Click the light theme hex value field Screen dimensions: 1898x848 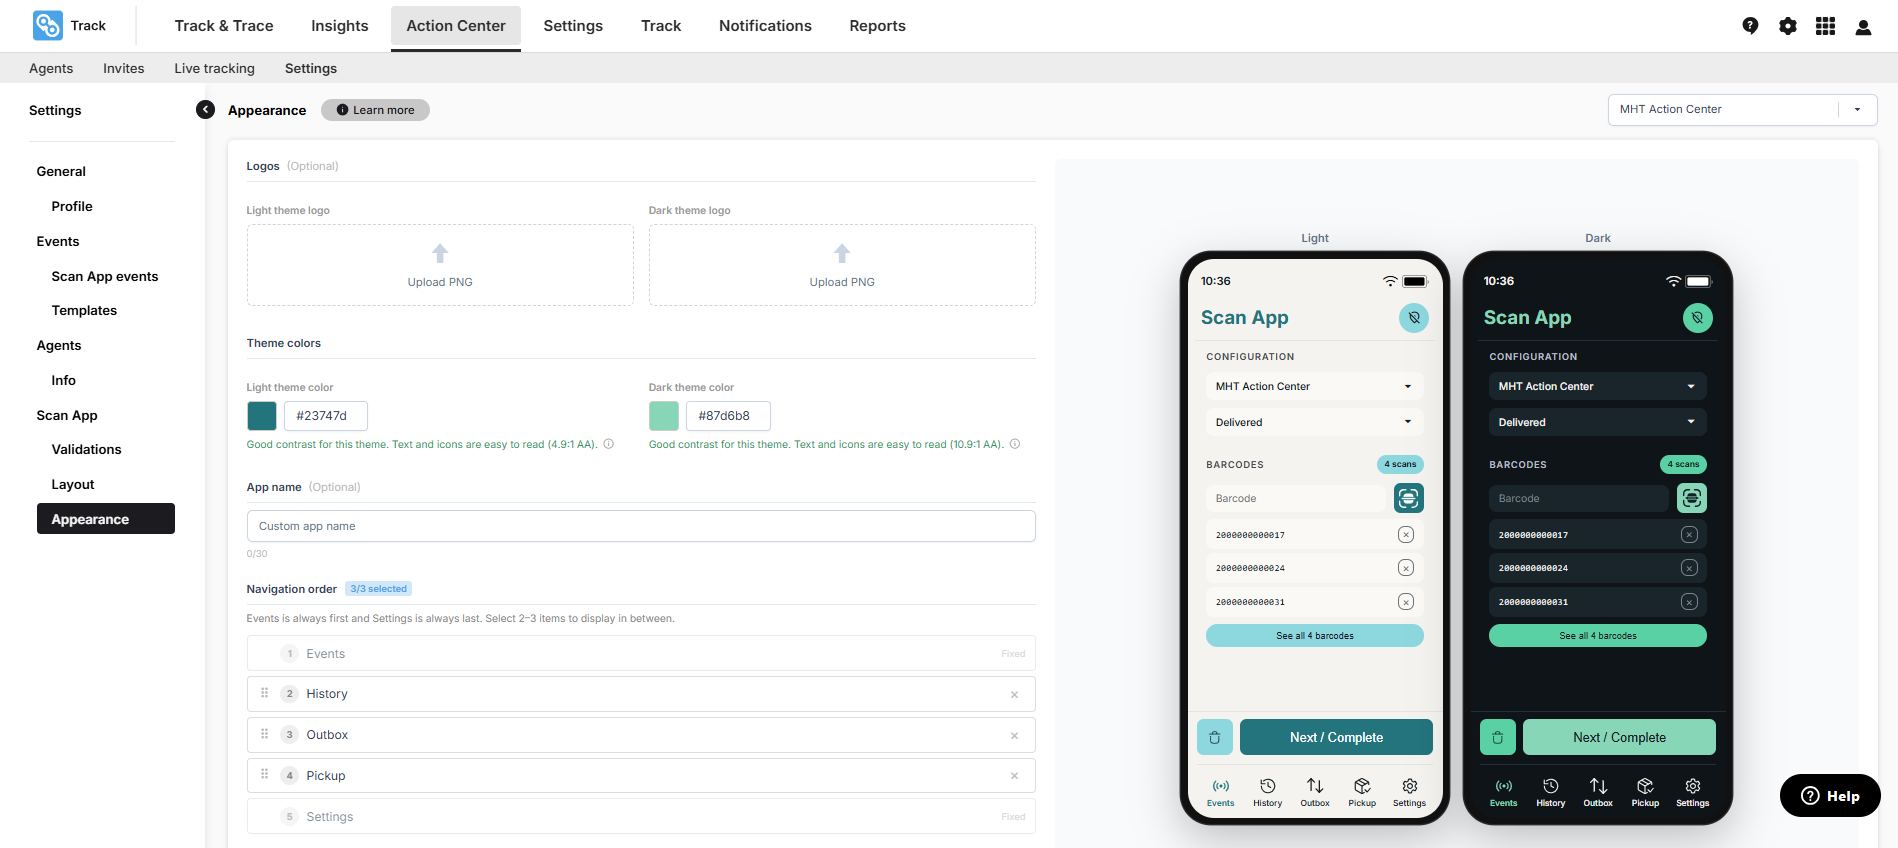coord(326,416)
